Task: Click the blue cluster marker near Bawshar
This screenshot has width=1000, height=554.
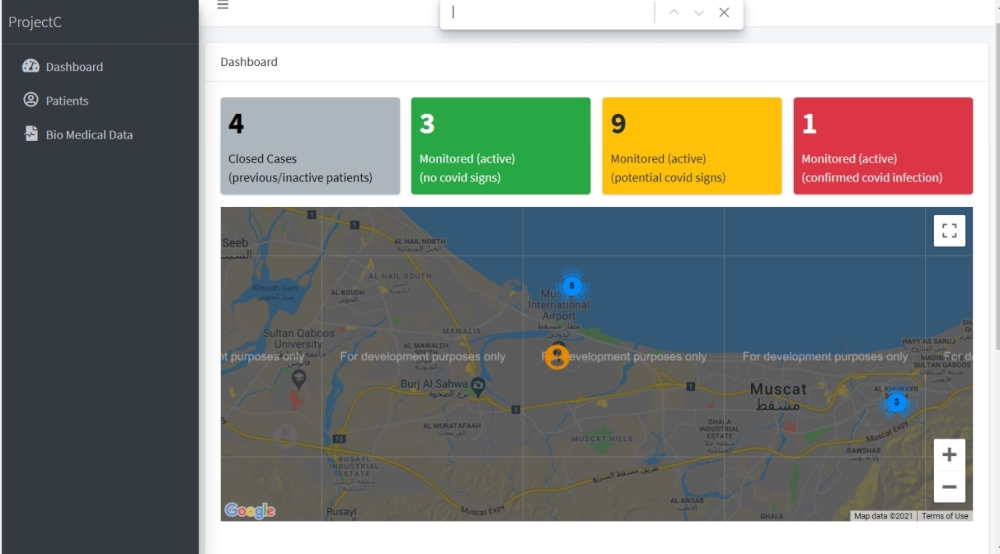Action: click(896, 402)
